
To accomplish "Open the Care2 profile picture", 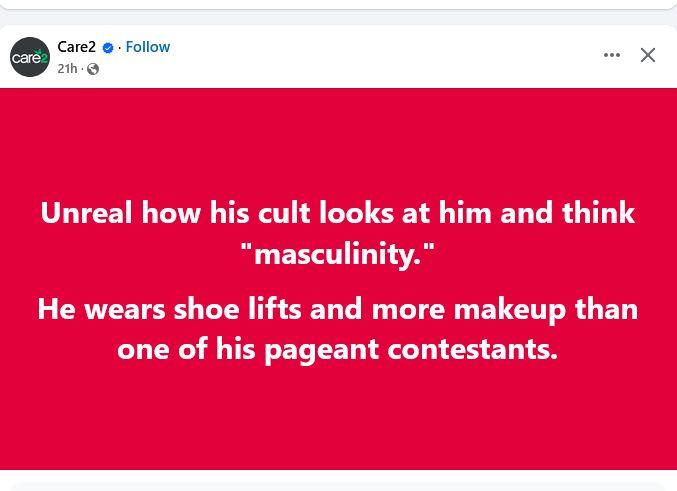I will [x=30, y=57].
